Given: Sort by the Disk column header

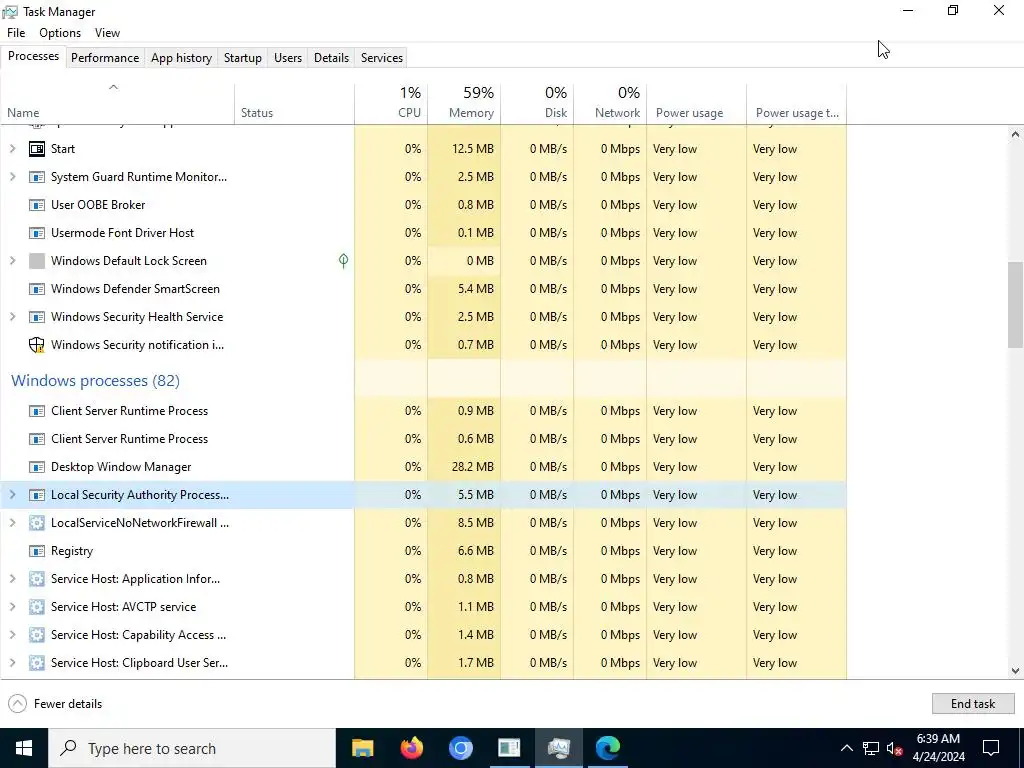Looking at the screenshot, I should point(537,104).
